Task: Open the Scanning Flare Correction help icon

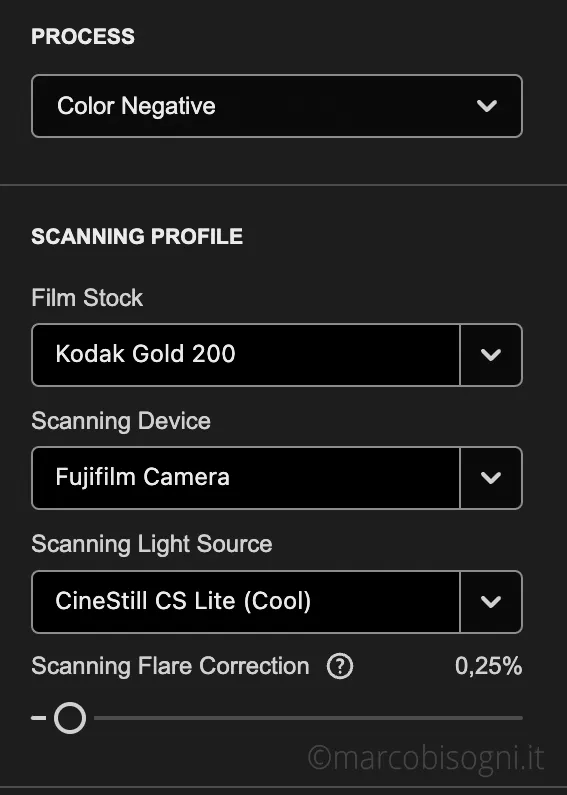Action: [x=340, y=666]
